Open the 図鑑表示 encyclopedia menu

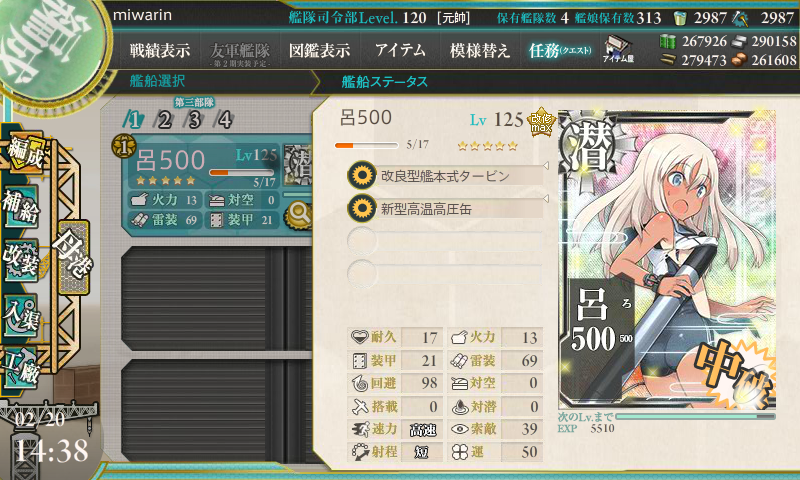point(319,50)
